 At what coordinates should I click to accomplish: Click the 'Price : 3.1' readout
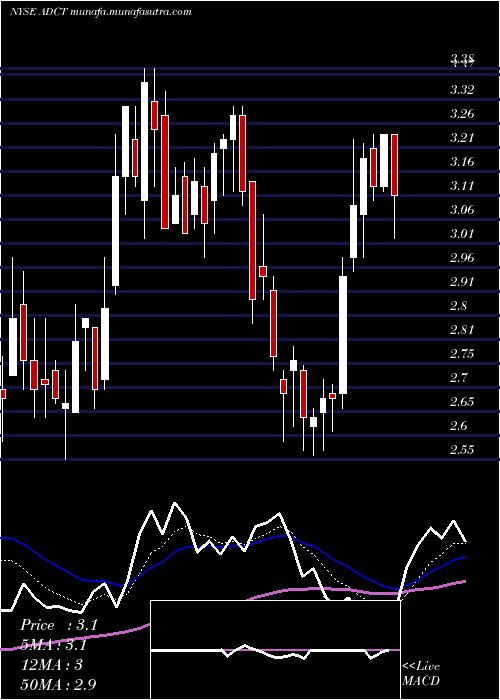pos(59,625)
